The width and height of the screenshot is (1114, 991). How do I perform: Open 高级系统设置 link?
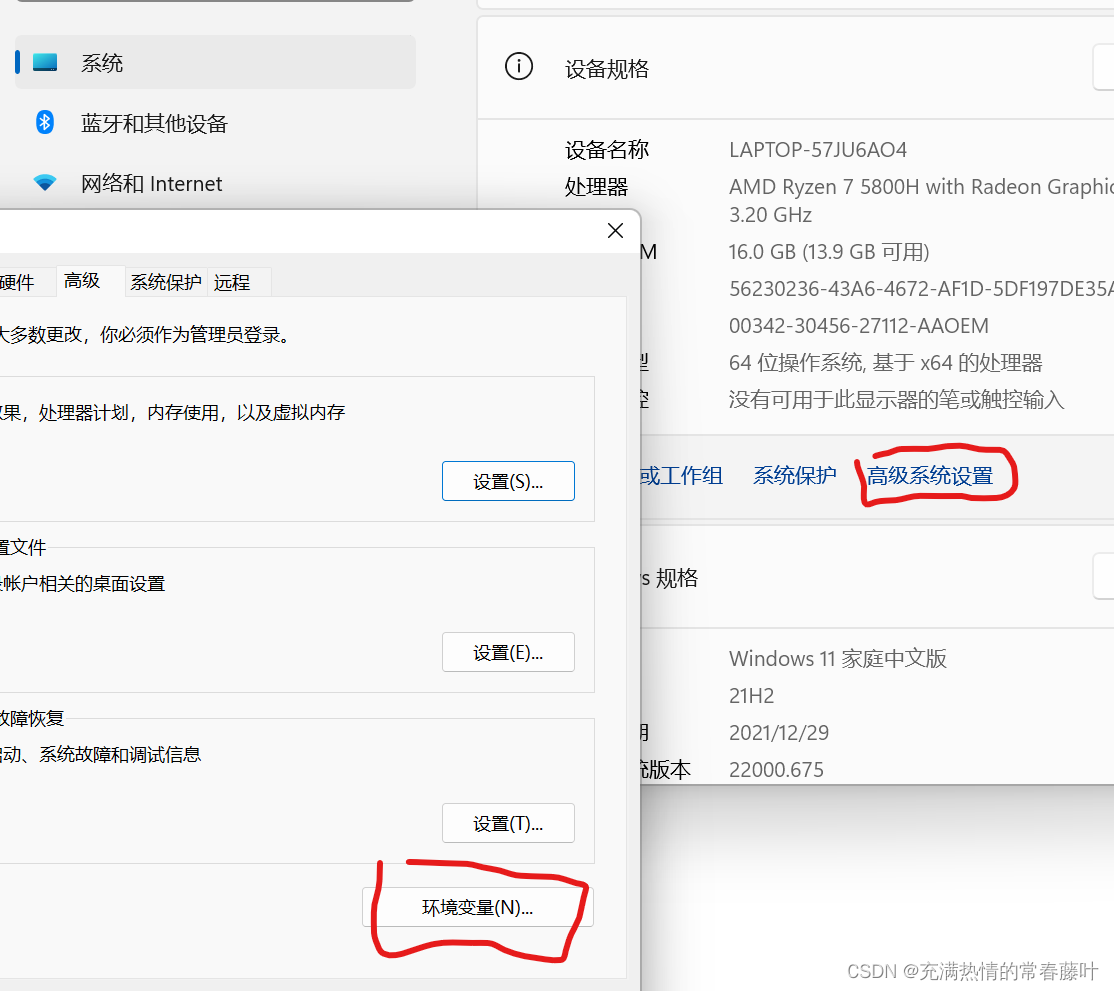pos(930,476)
